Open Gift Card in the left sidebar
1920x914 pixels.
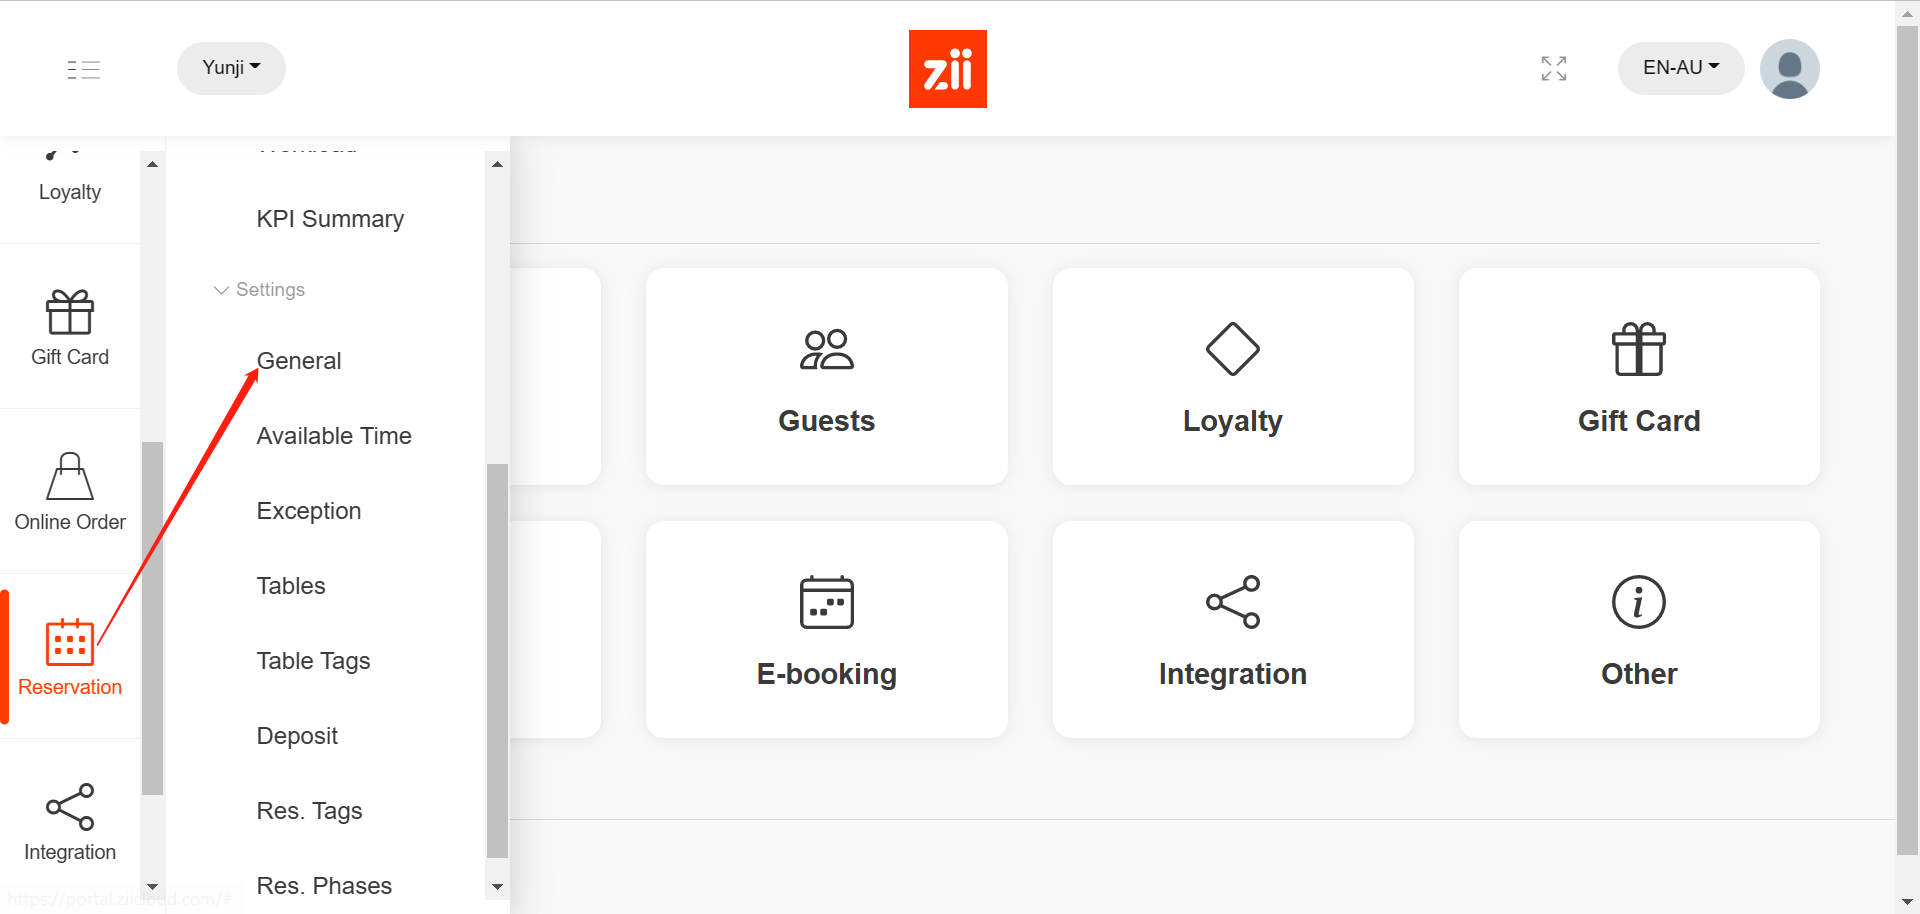(70, 328)
